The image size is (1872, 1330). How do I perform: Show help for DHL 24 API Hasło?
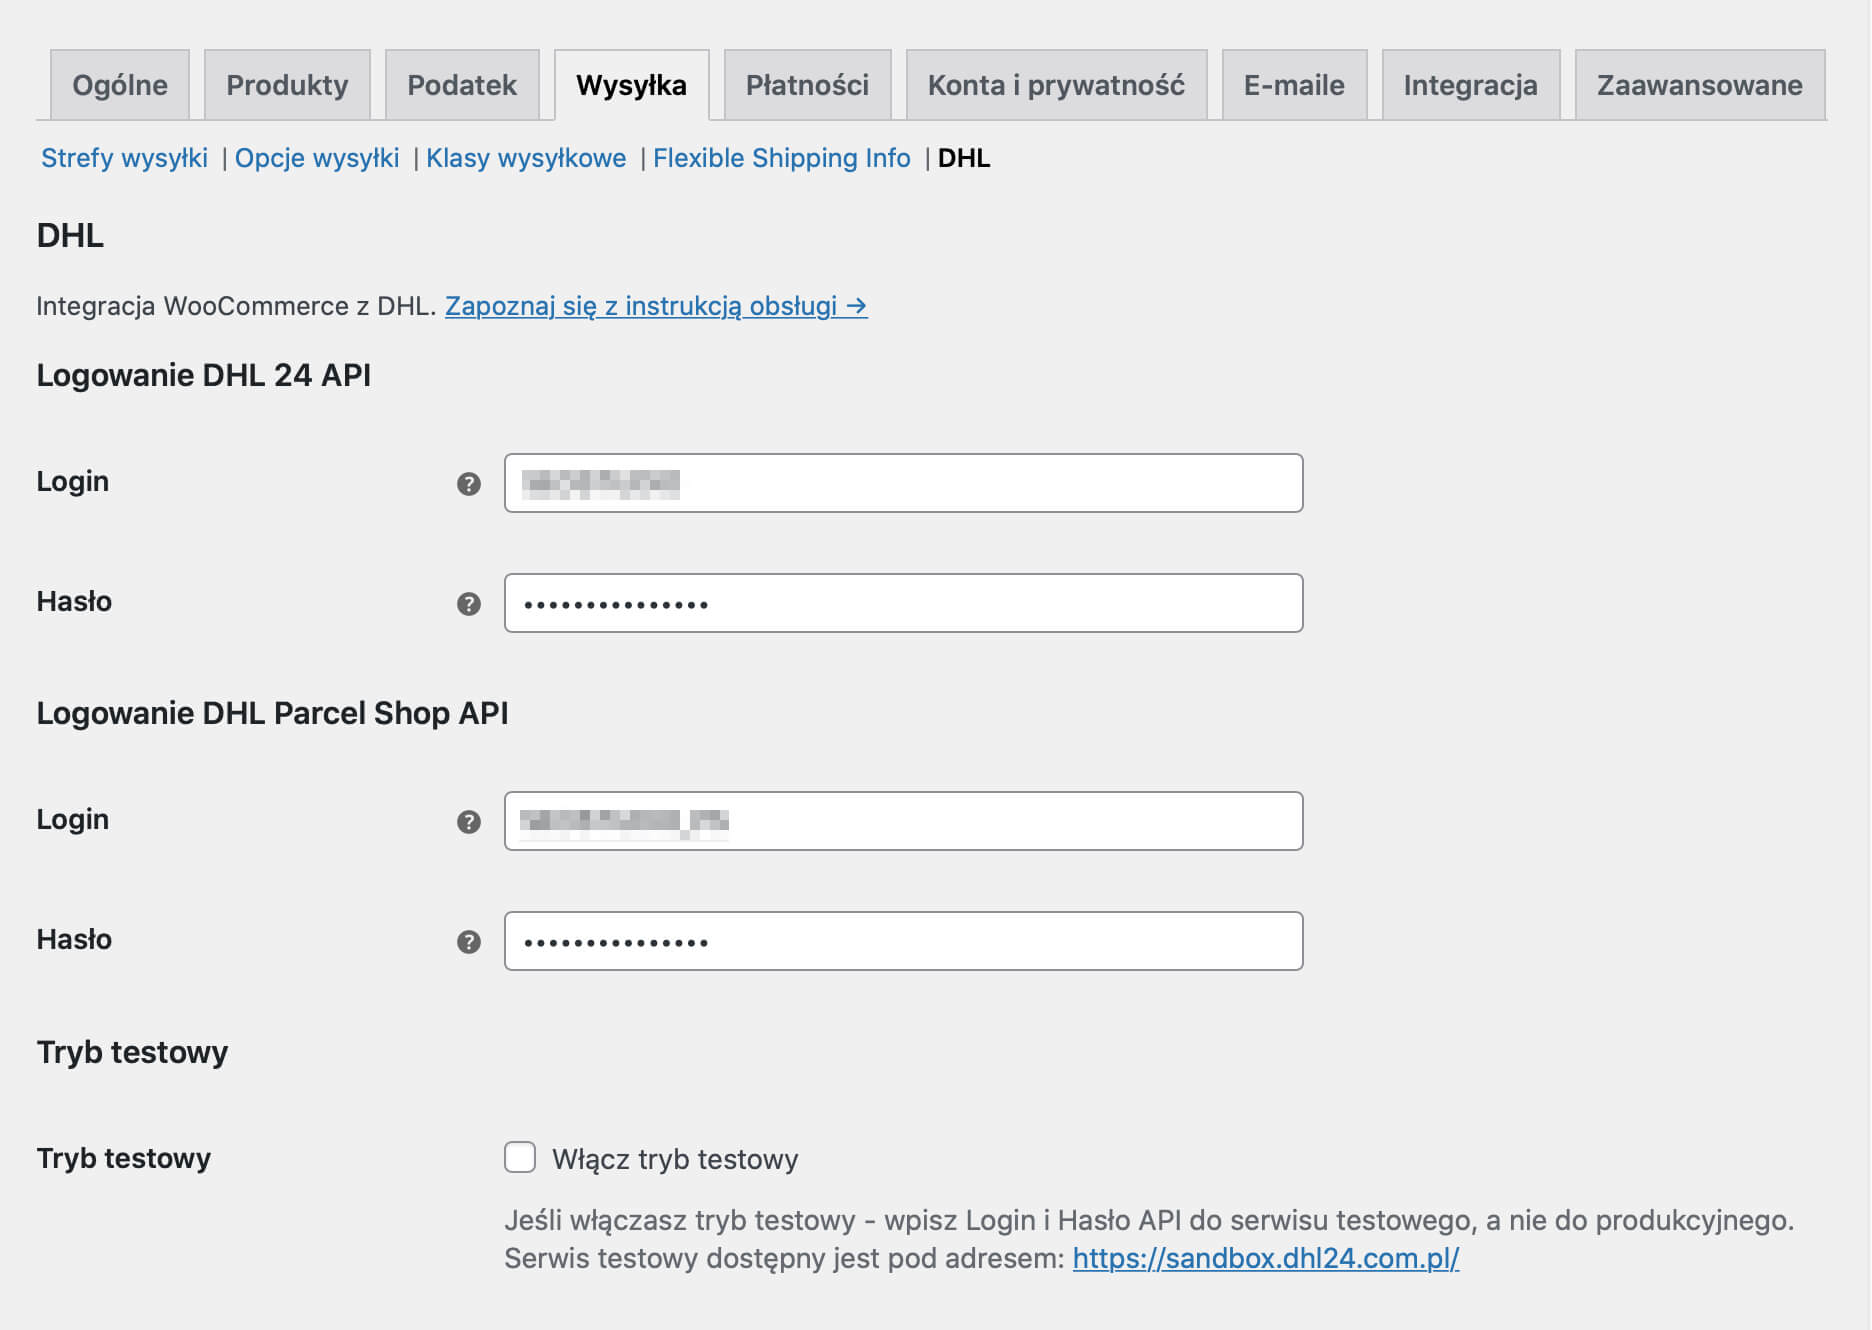coord(469,604)
